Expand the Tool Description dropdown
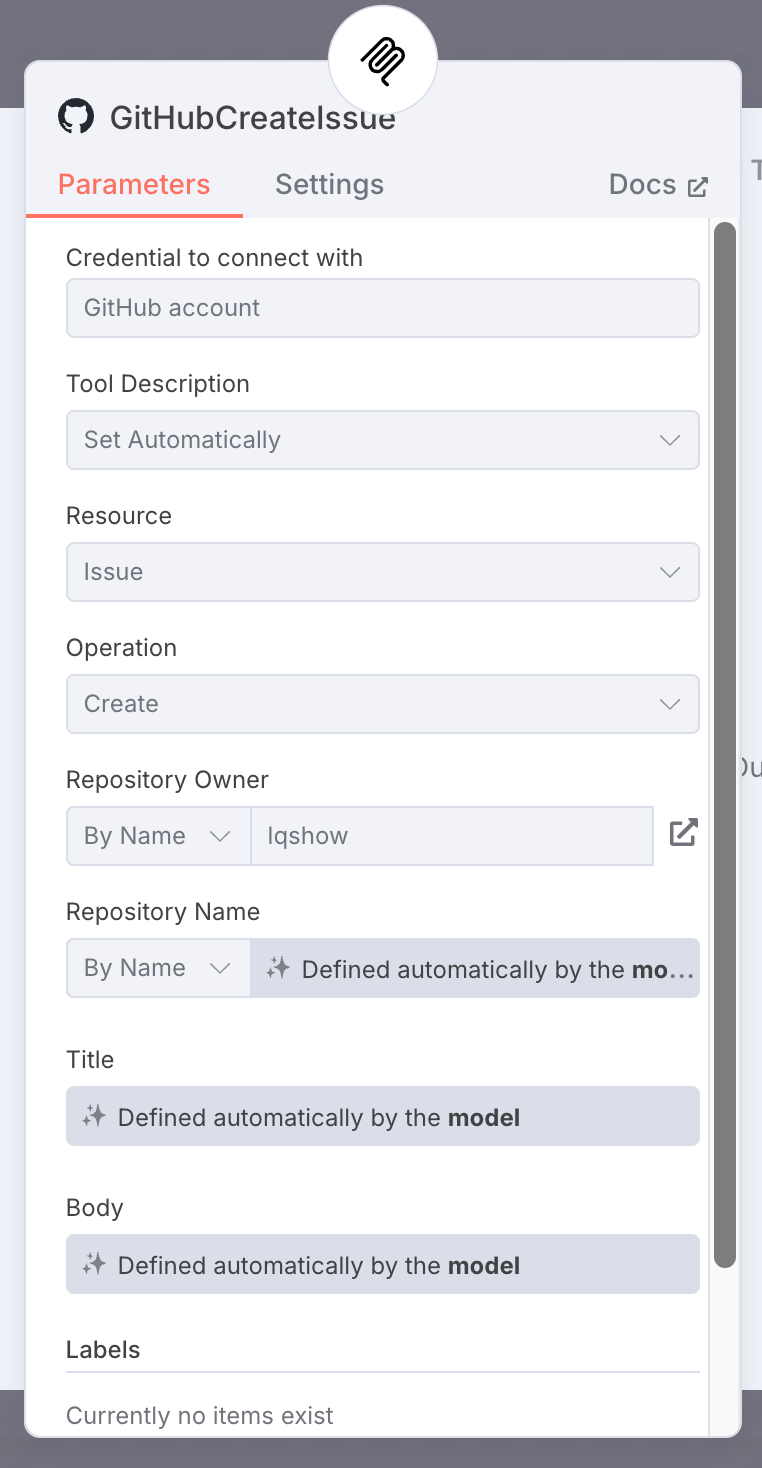The width and height of the screenshot is (762, 1468). tap(382, 440)
